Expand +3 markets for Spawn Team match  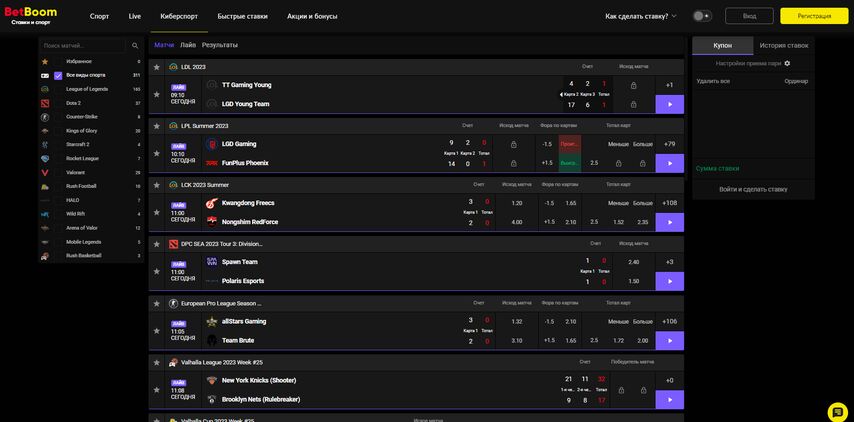(669, 262)
